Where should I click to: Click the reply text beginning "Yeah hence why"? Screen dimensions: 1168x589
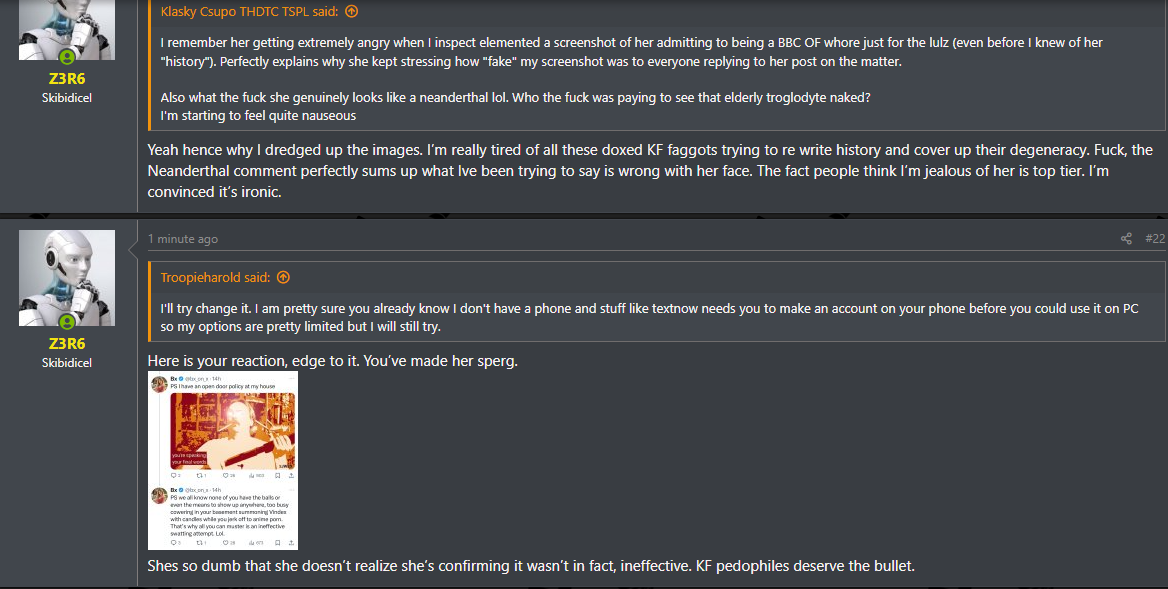[650, 171]
